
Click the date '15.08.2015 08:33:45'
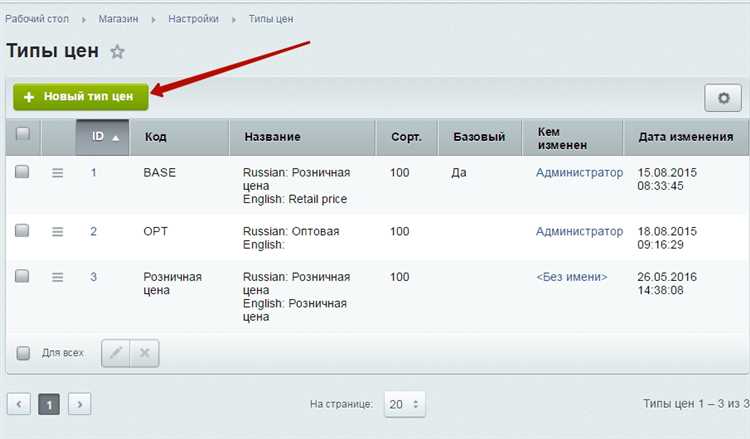point(667,179)
